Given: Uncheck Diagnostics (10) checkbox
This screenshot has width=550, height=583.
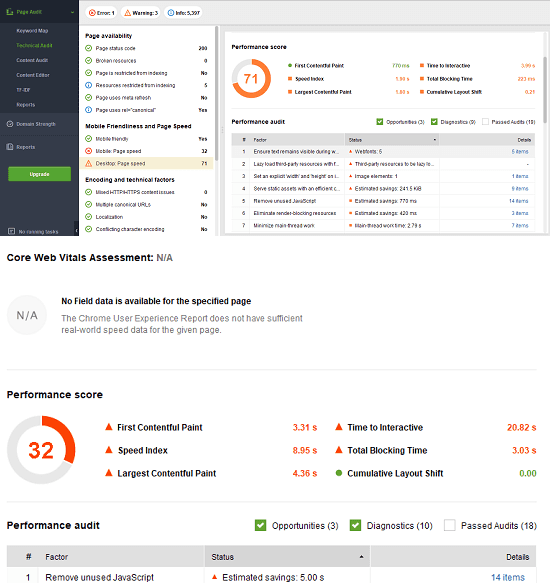Looking at the screenshot, I should pos(356,525).
